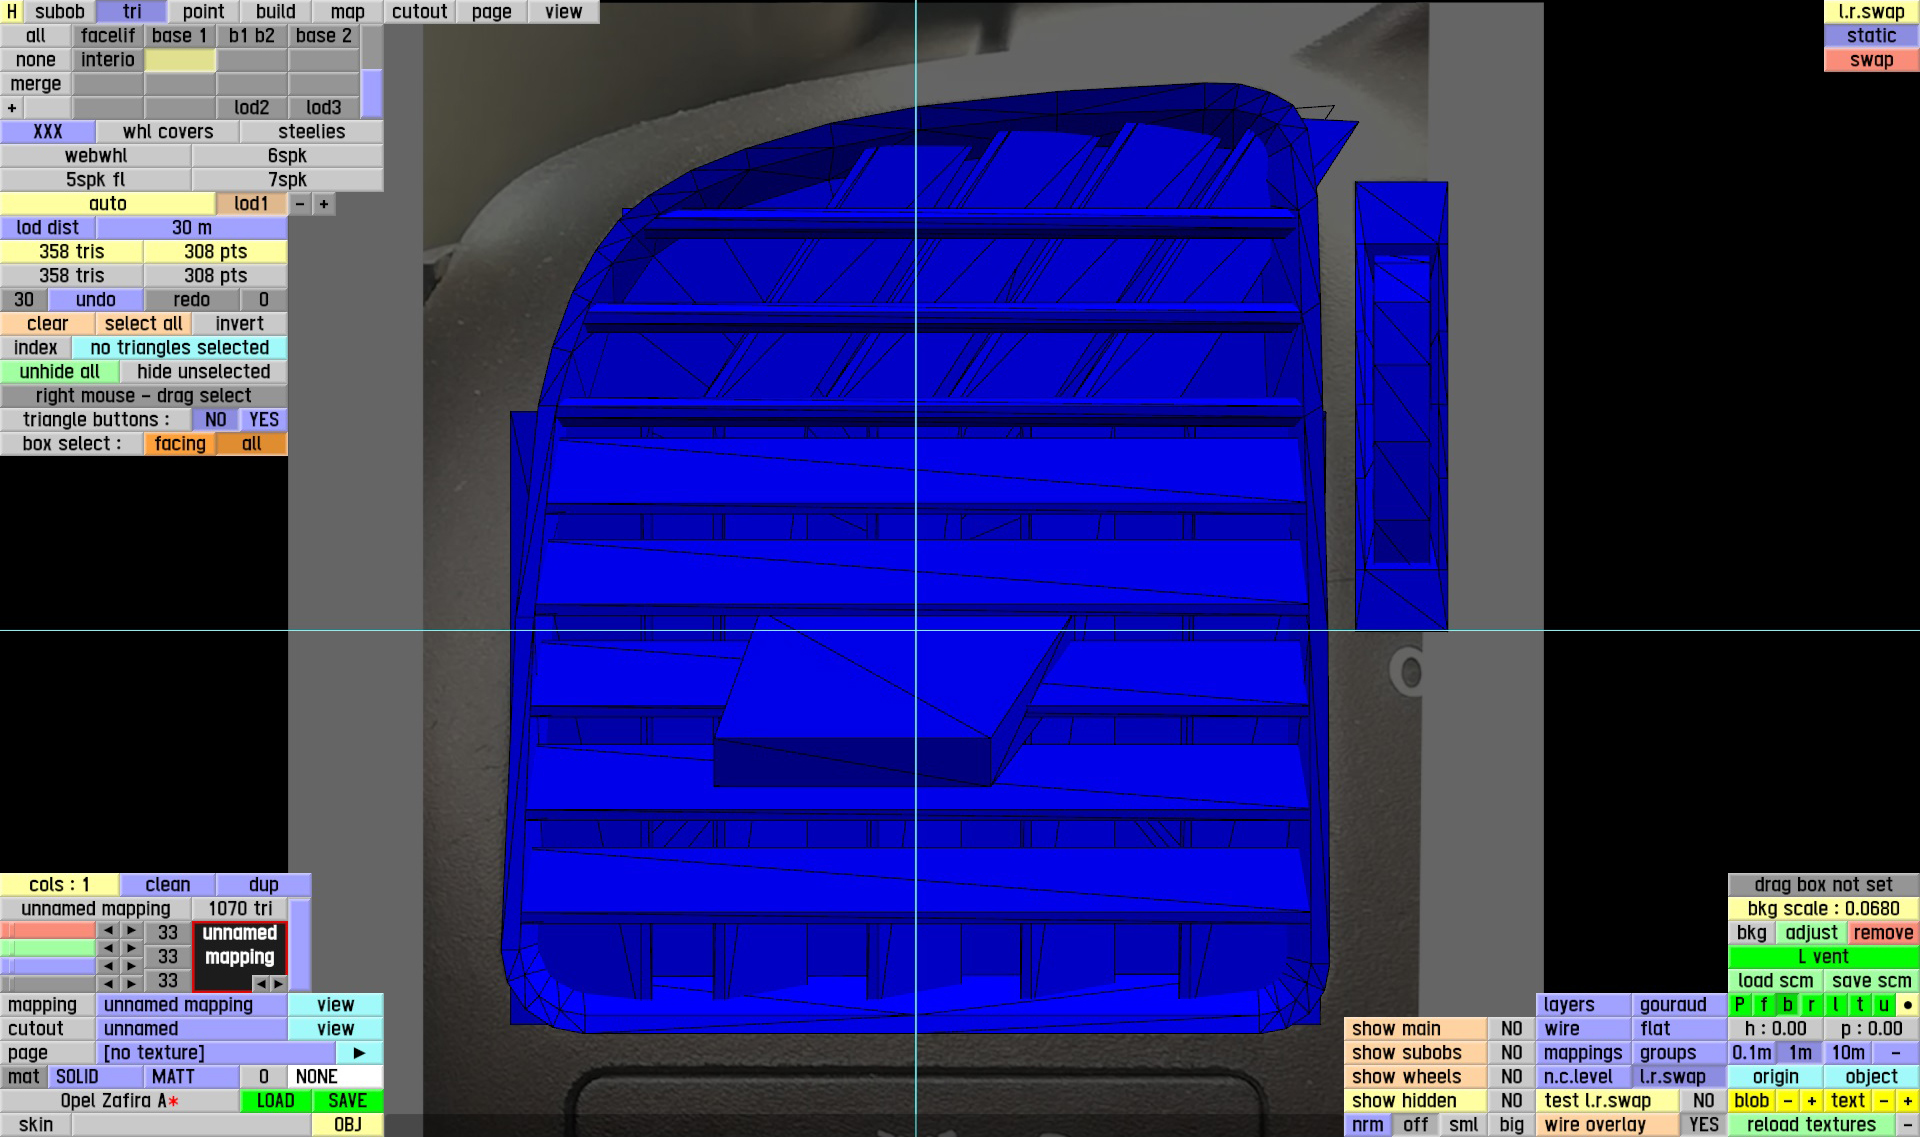Expand the SOLID material type option
This screenshot has height=1137, width=1920.
(95, 1077)
